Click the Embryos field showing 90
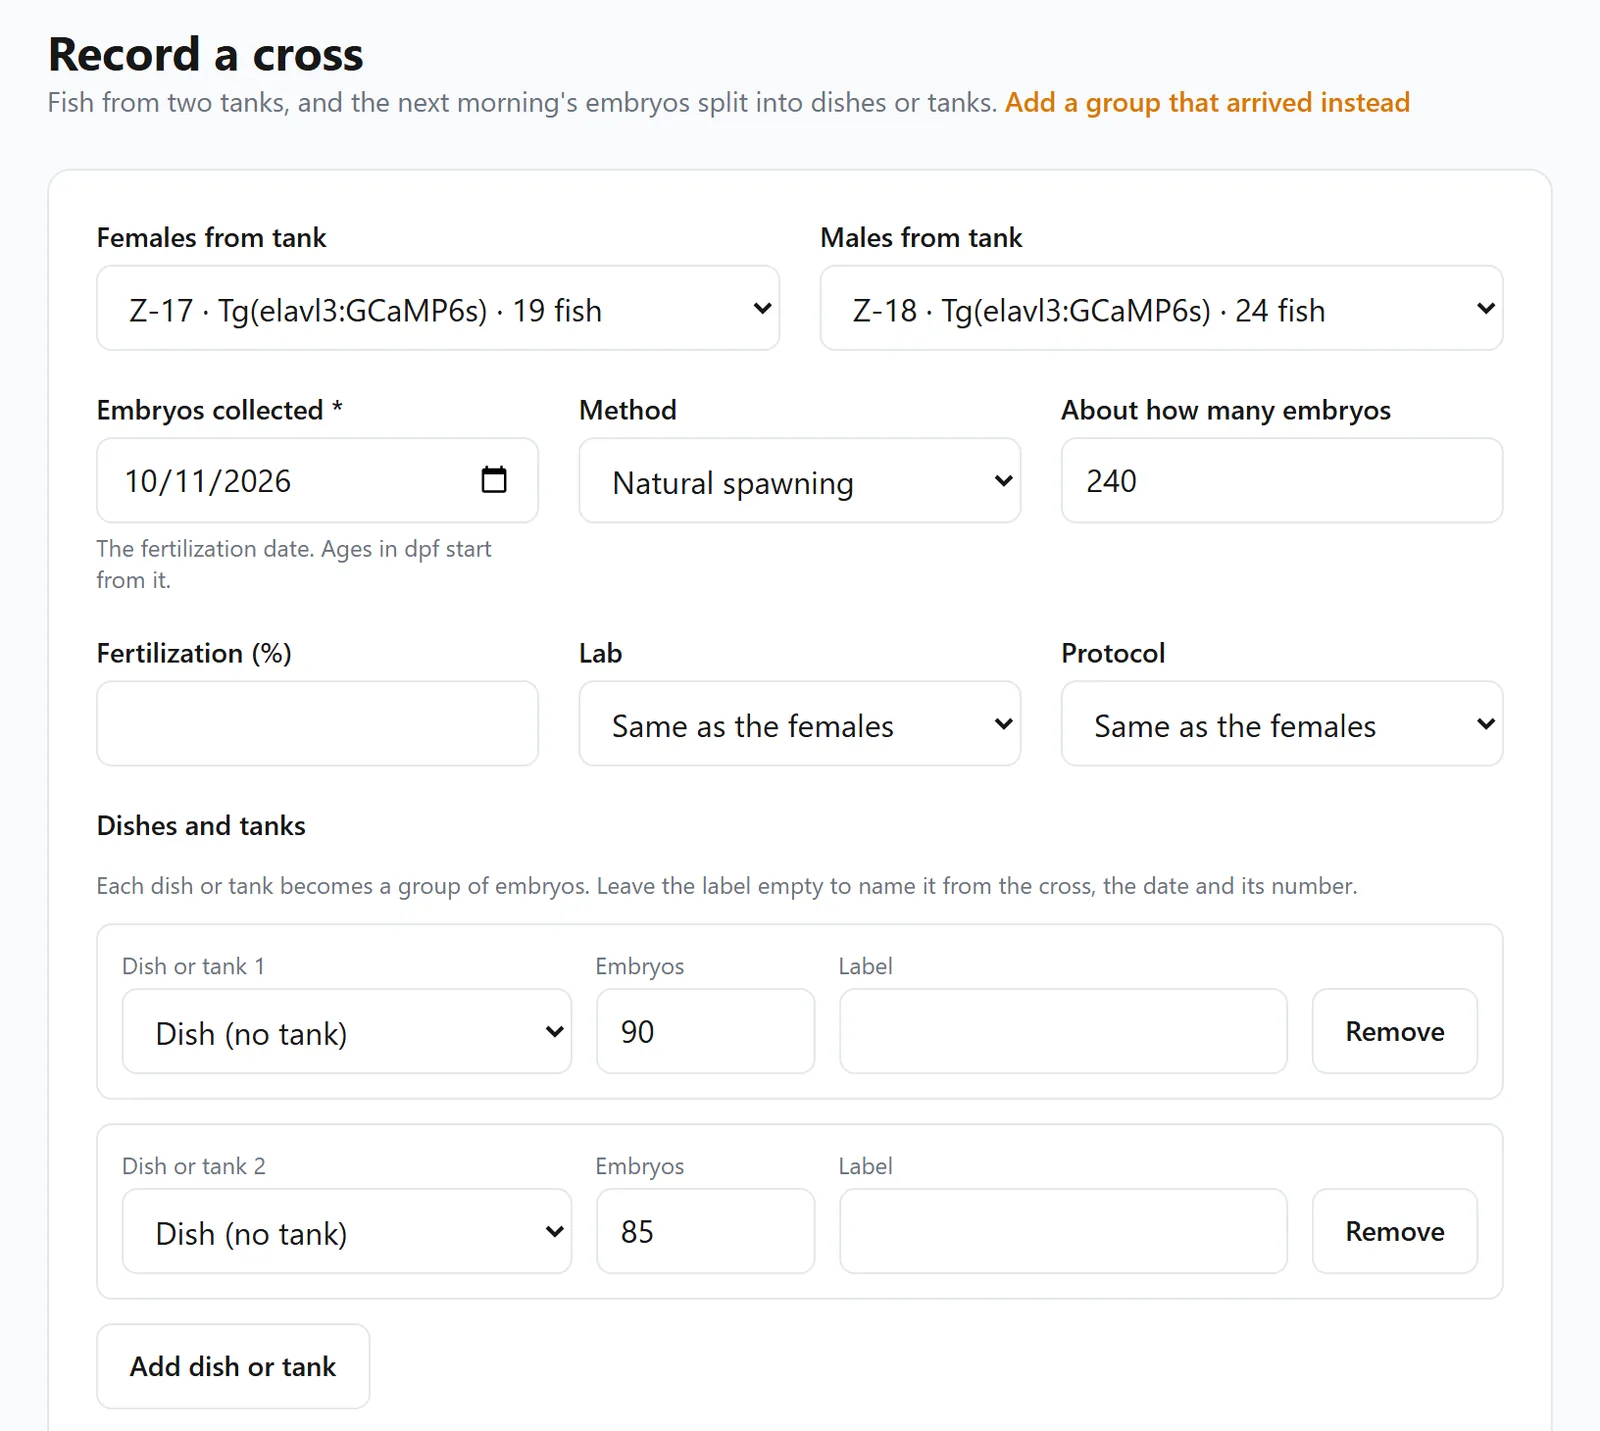 706,1032
